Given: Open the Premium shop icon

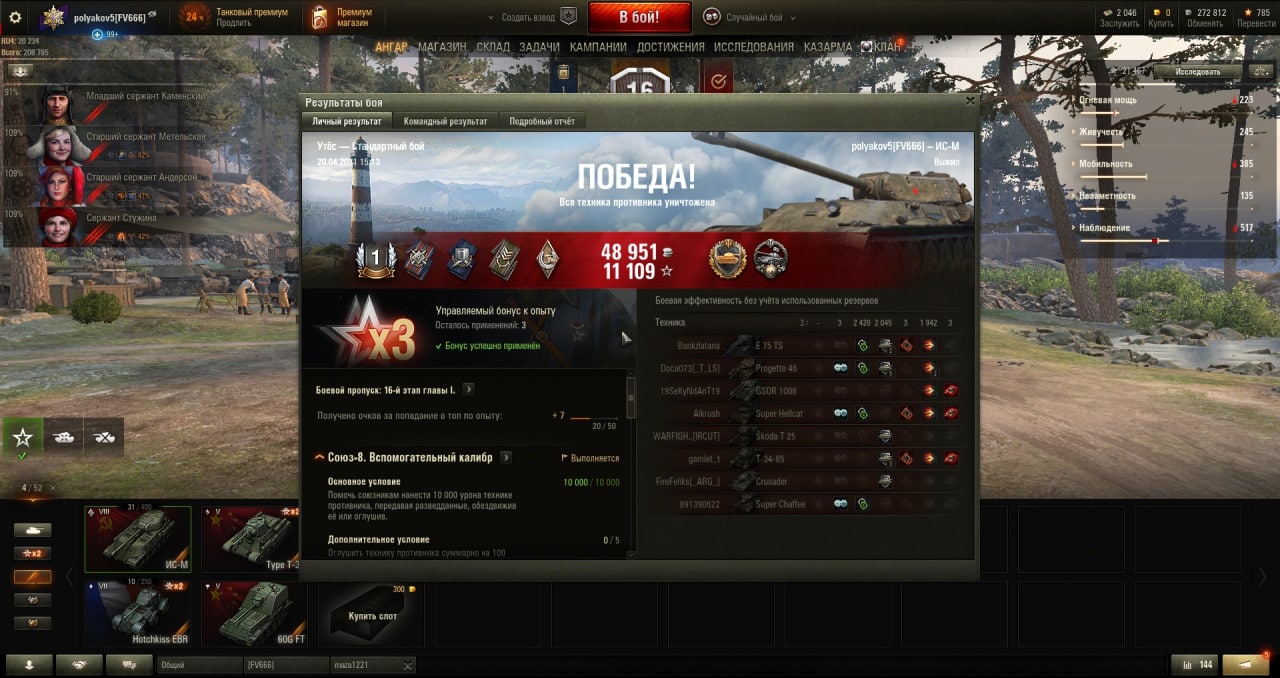Looking at the screenshot, I should click(319, 17).
